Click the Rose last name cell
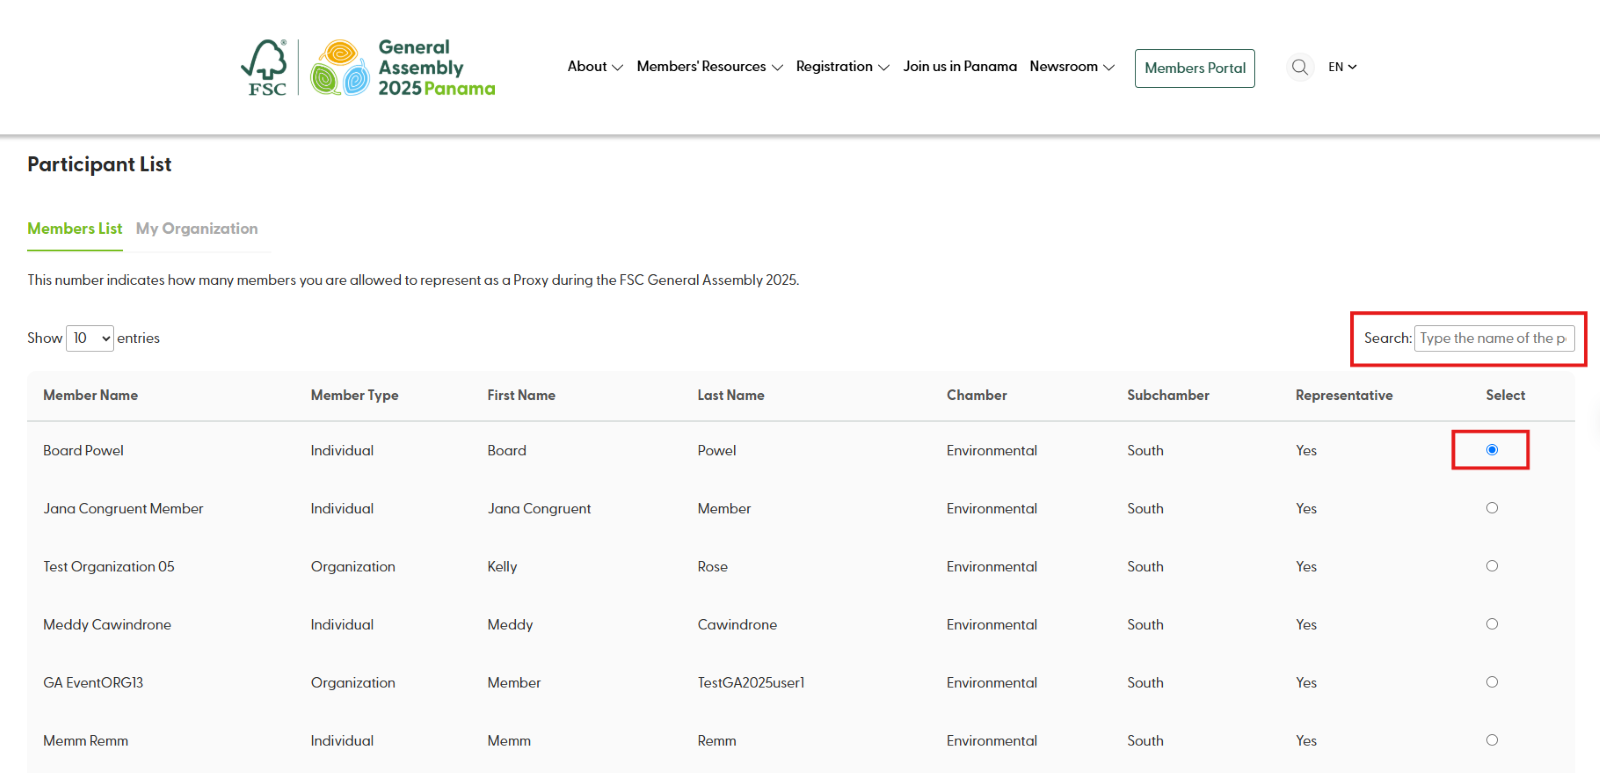 (713, 567)
